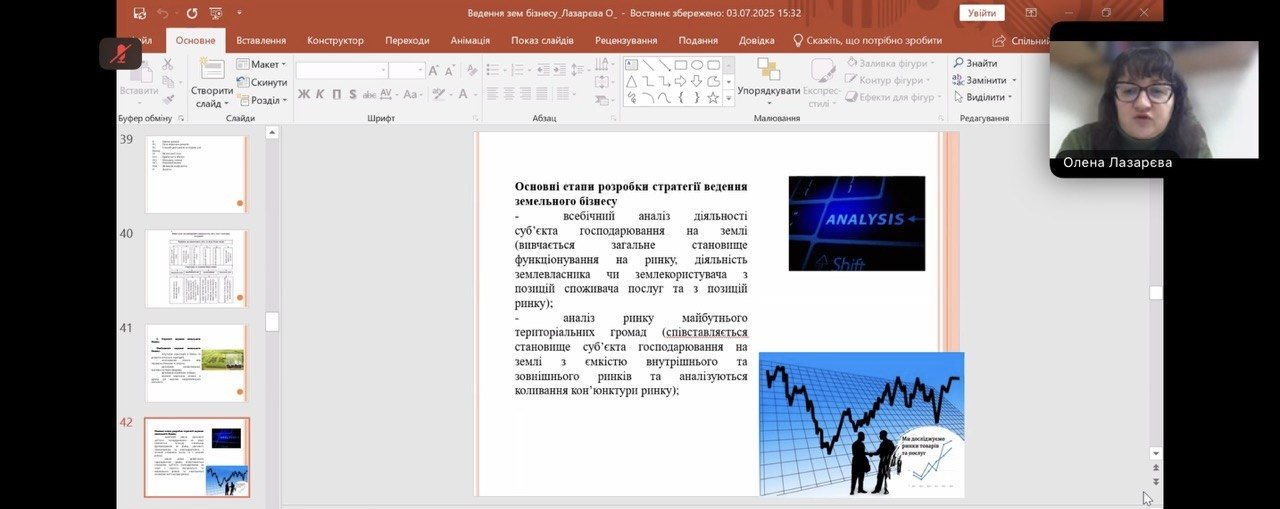Click the Знайти find button

coord(975,63)
